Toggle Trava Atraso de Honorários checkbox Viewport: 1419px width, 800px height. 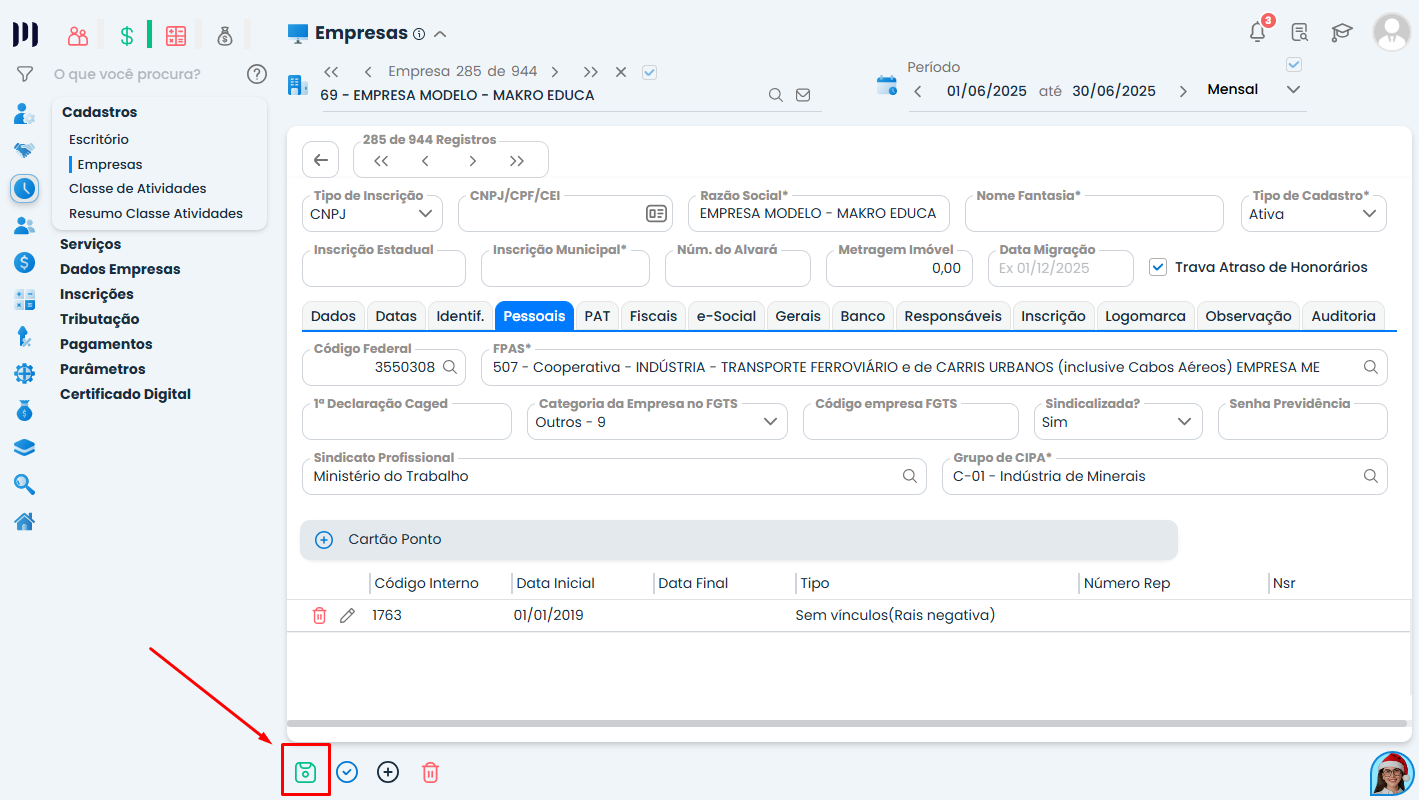1158,267
